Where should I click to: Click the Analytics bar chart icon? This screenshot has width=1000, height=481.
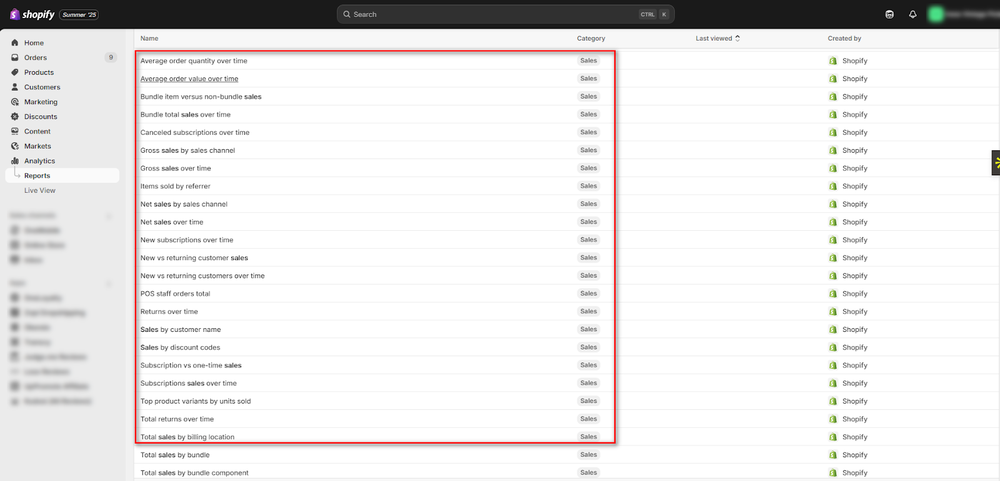(15, 161)
